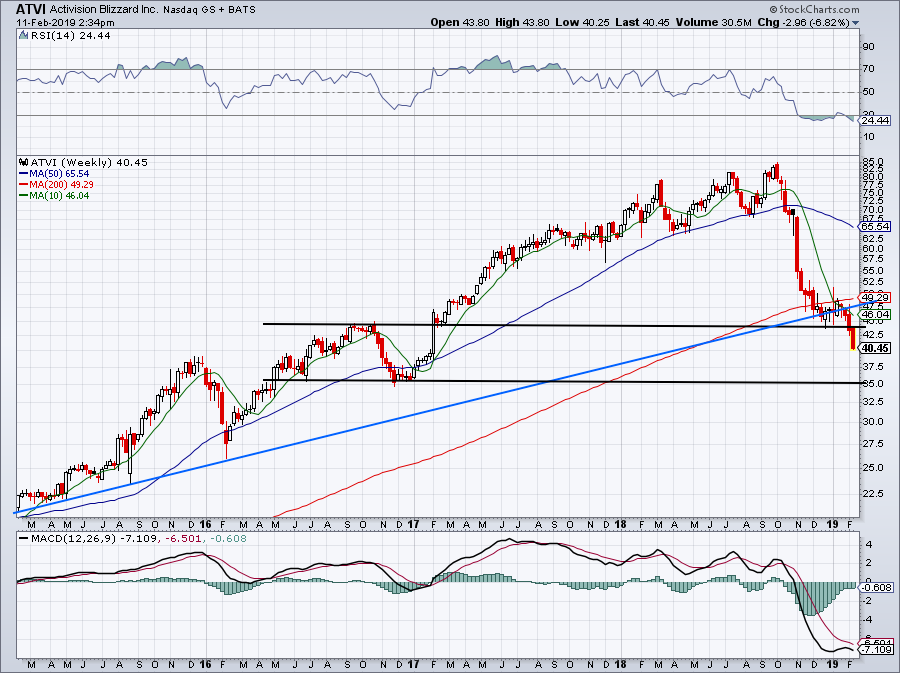Click the Chg -2.96 (-6.82%) value
The image size is (900, 673).
[803, 22]
